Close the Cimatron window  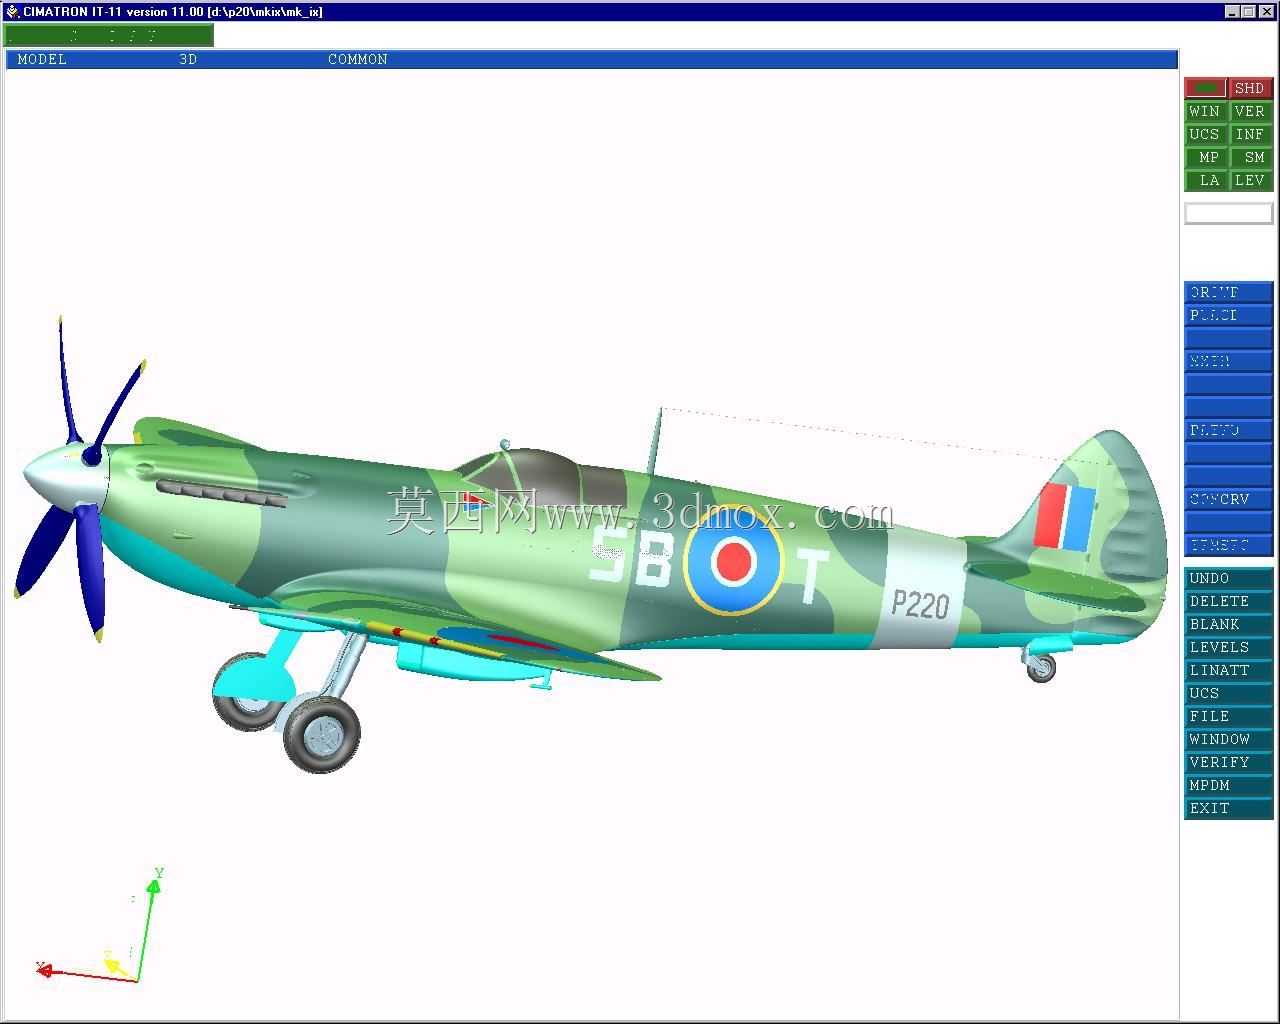(x=1266, y=11)
